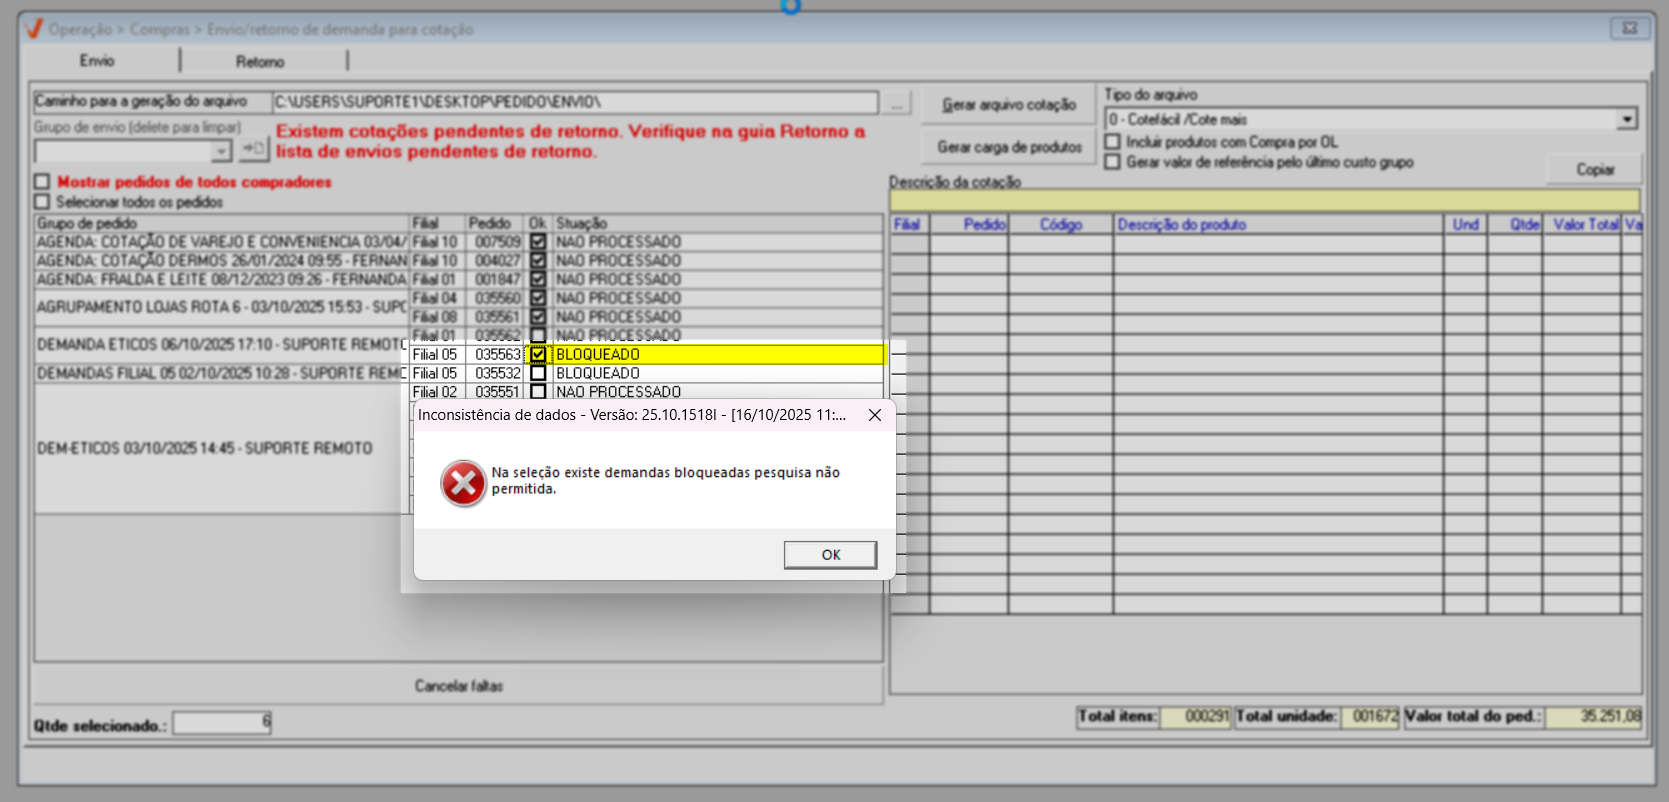This screenshot has height=802, width=1669.
Task: Click the yellow Descrição da cotação field
Action: coord(1265,200)
